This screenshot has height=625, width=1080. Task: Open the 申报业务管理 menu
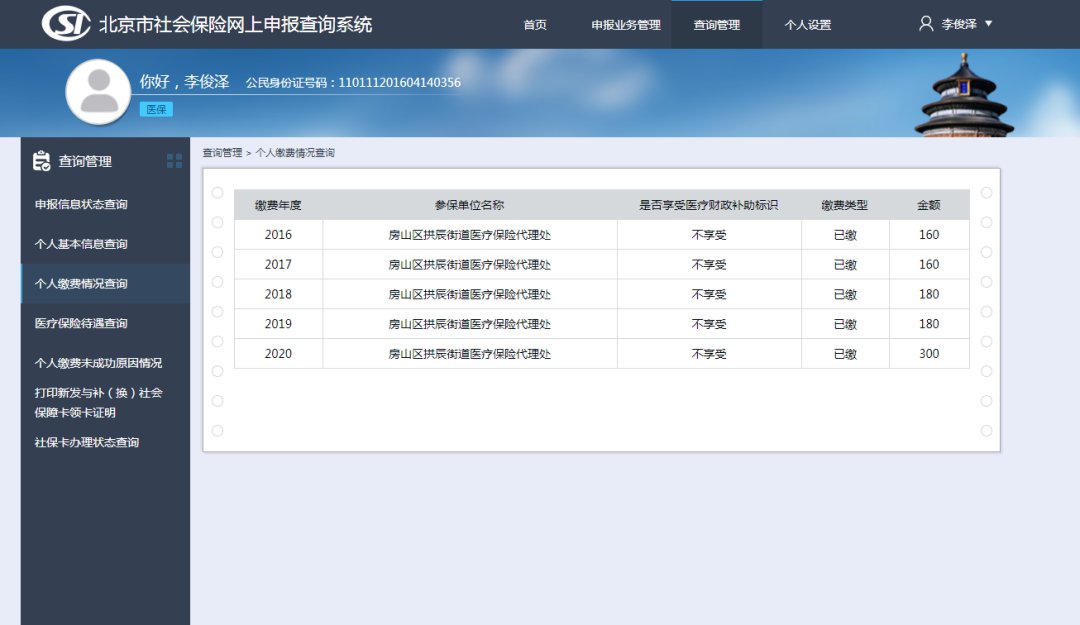[x=626, y=25]
